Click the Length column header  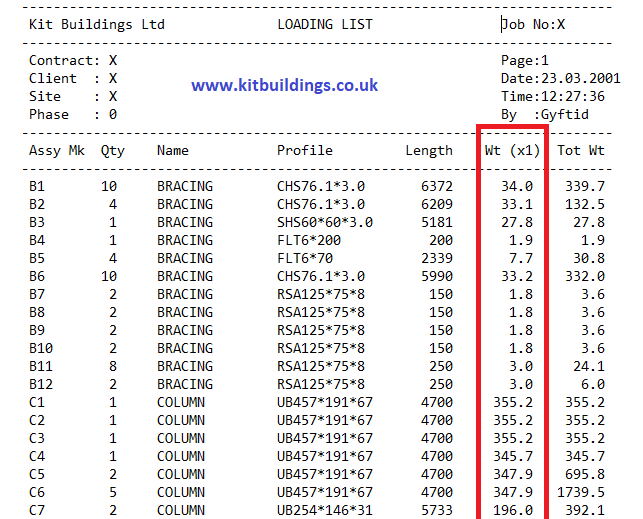tap(429, 150)
